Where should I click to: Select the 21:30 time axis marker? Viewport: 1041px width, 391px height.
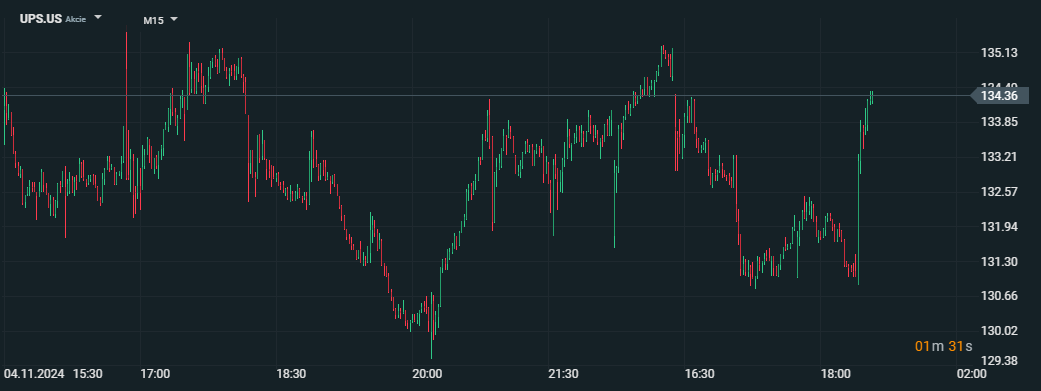click(563, 374)
